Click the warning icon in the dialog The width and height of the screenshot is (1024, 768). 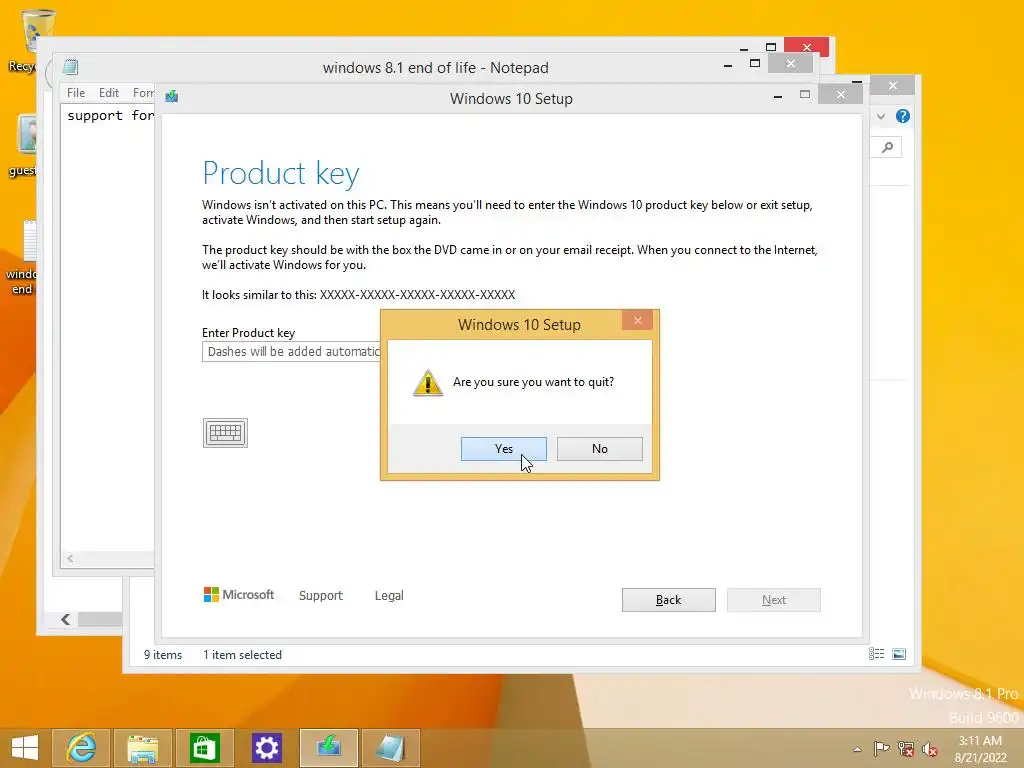(428, 383)
